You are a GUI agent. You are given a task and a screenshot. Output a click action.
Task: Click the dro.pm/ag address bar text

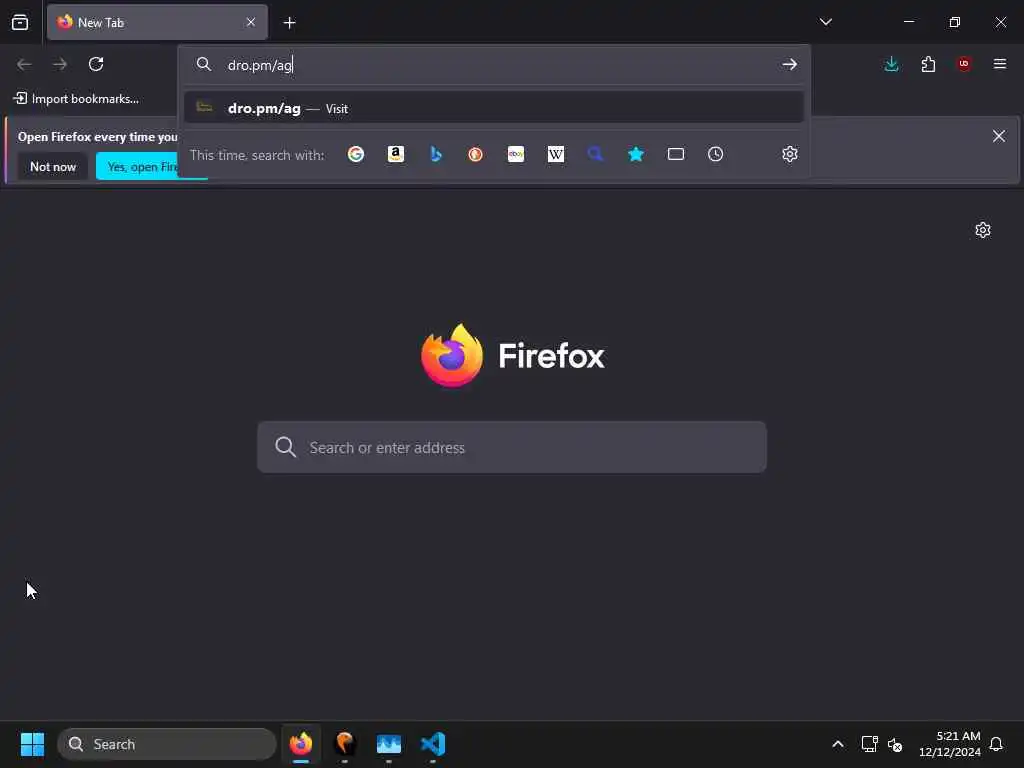[260, 65]
